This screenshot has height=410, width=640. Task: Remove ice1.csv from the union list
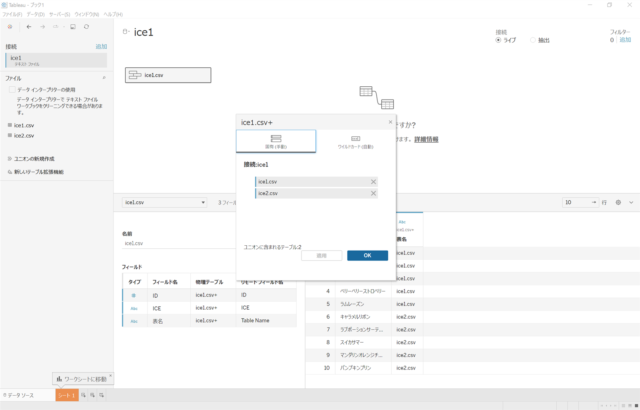tap(373, 181)
